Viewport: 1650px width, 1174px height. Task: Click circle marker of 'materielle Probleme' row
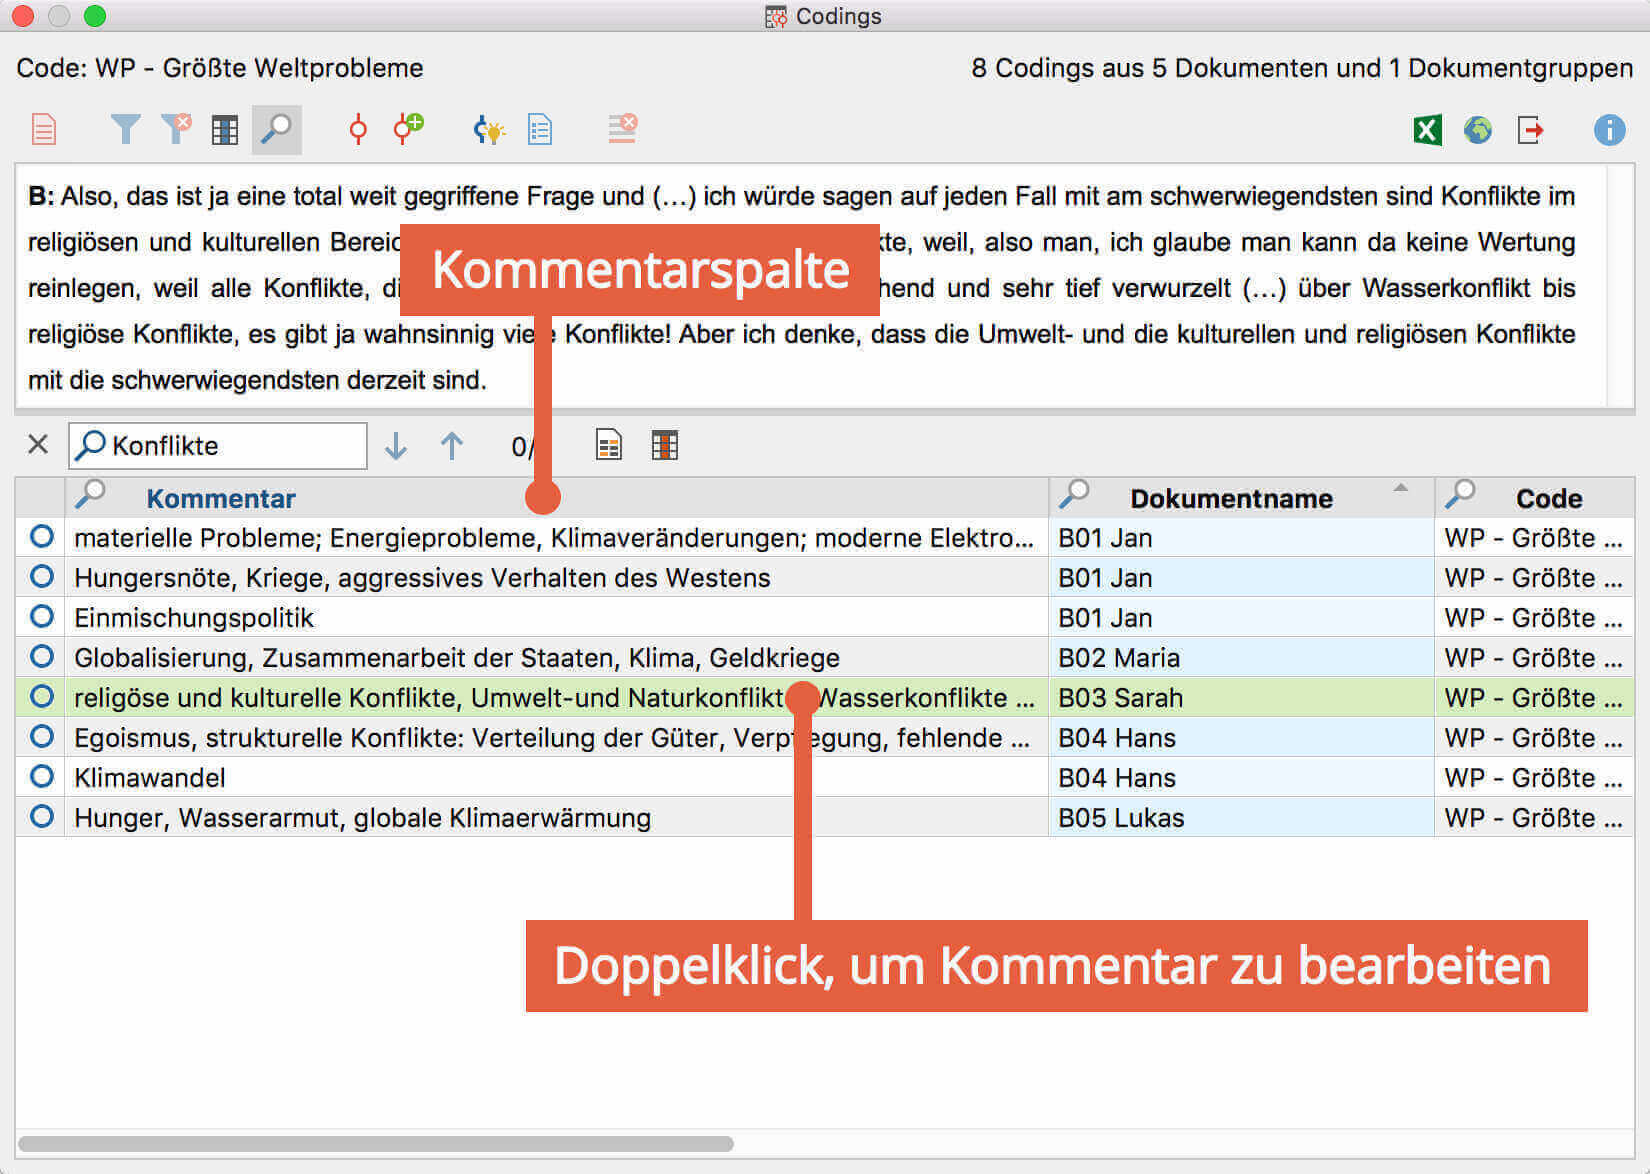click(x=41, y=537)
